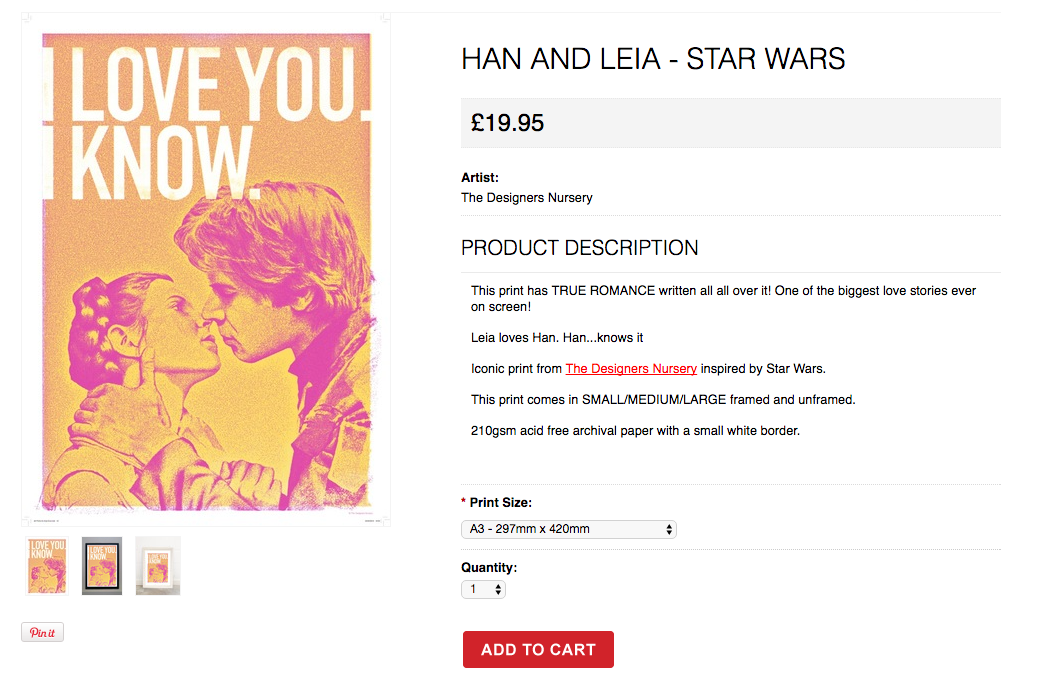Click the SMALL/MEDIUM/LARGE framed sentence
The image size is (1043, 678).
point(663,400)
